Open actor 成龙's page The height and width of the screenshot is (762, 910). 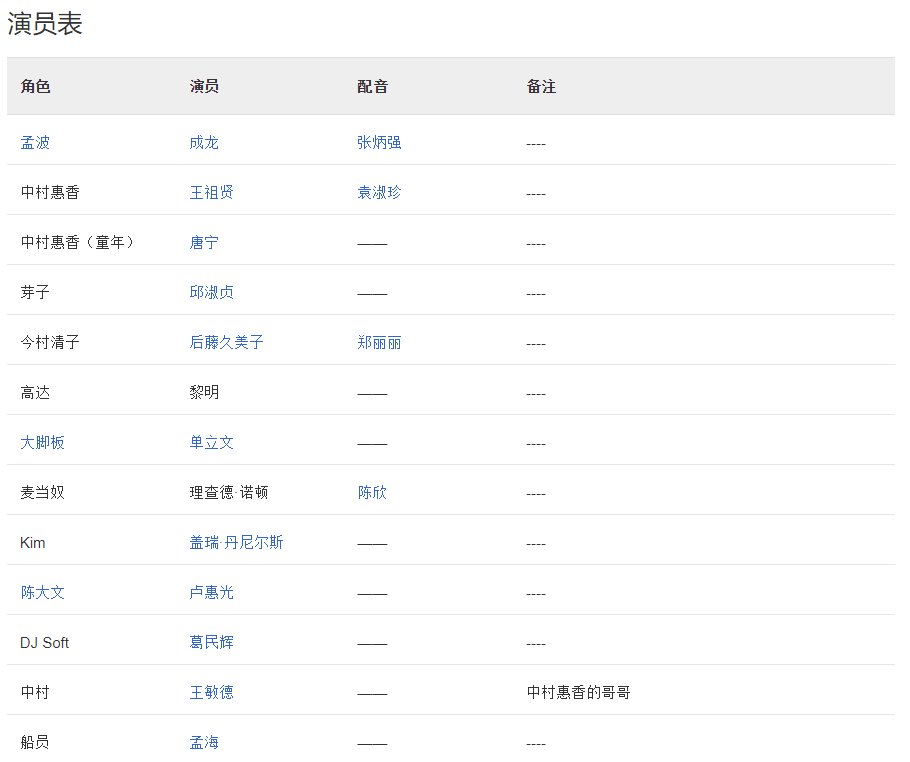[204, 142]
